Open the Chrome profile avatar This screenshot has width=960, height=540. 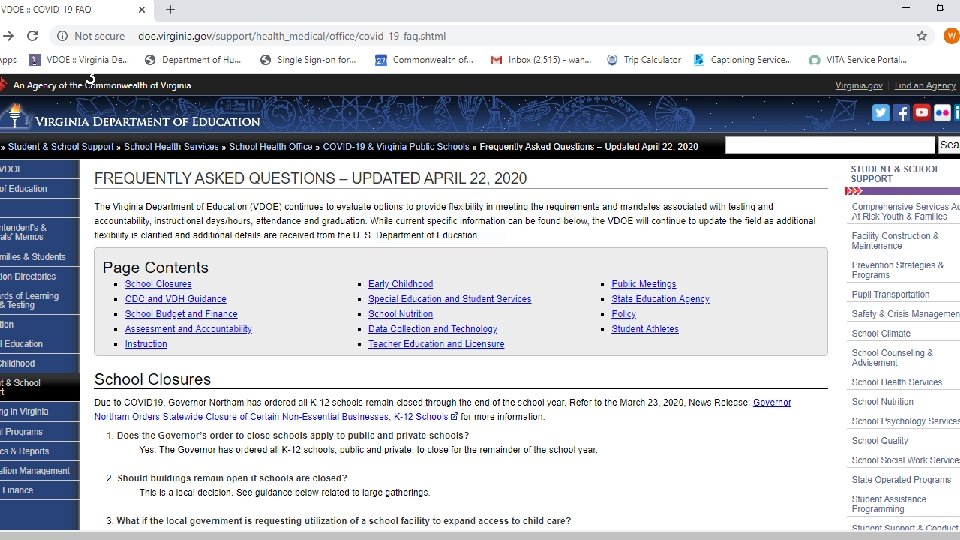coord(951,36)
